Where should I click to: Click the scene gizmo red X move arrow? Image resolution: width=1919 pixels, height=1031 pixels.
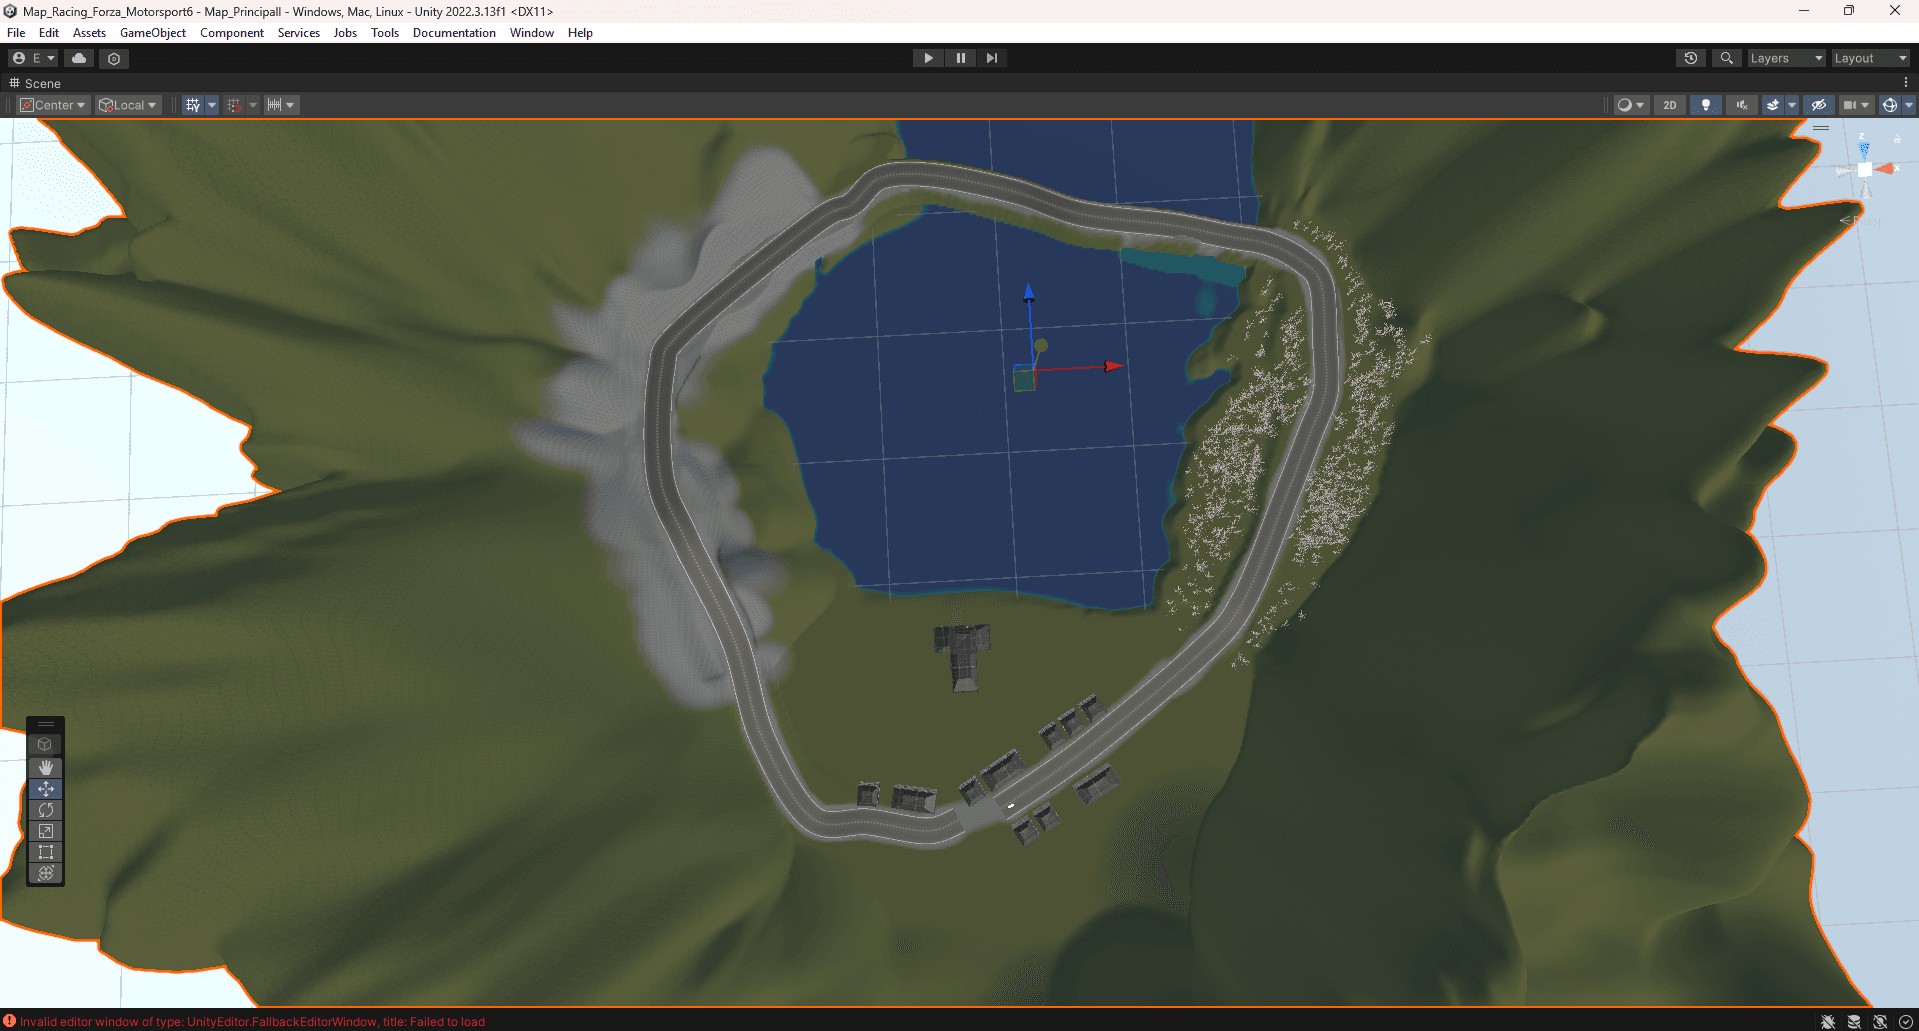[x=1113, y=367]
